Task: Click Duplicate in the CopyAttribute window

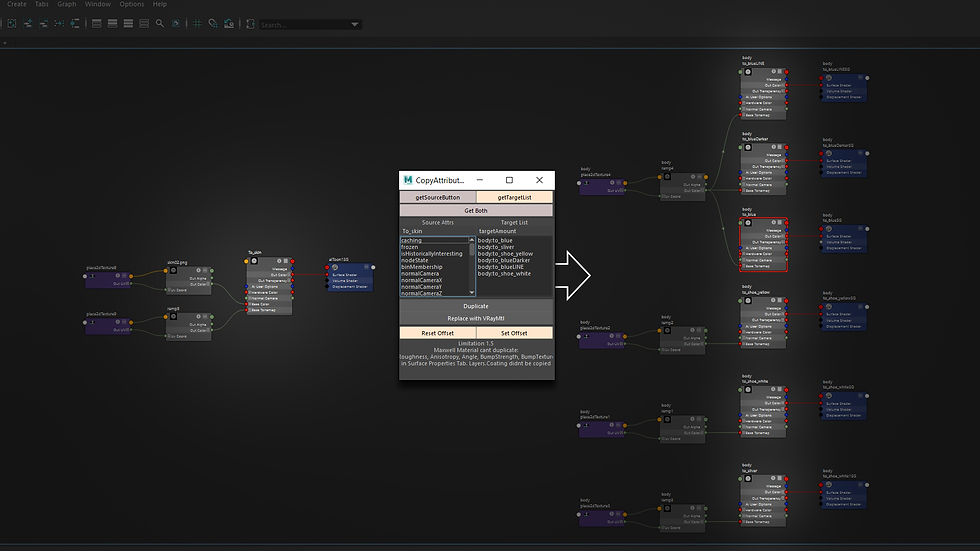Action: [x=476, y=306]
